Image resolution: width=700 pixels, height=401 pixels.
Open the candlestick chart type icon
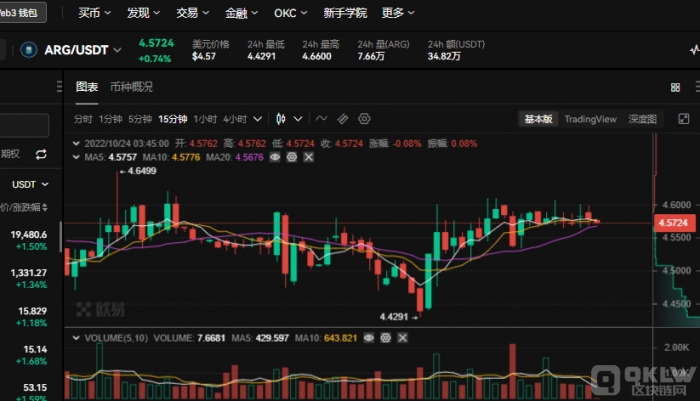click(x=282, y=118)
